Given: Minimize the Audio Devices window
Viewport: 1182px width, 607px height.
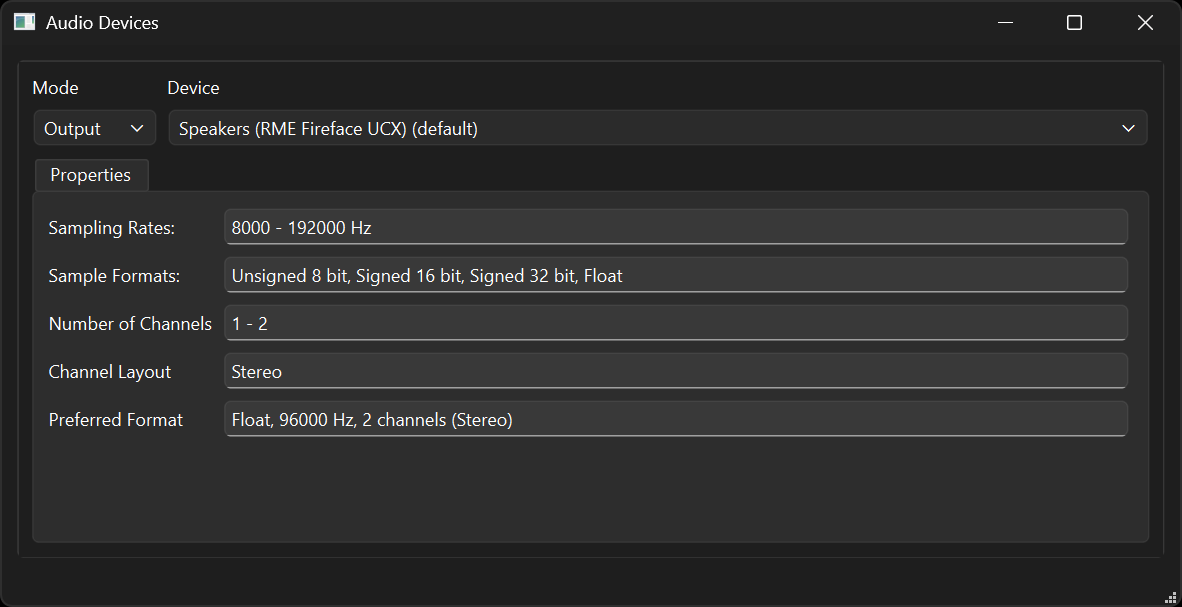Looking at the screenshot, I should coord(1004,22).
